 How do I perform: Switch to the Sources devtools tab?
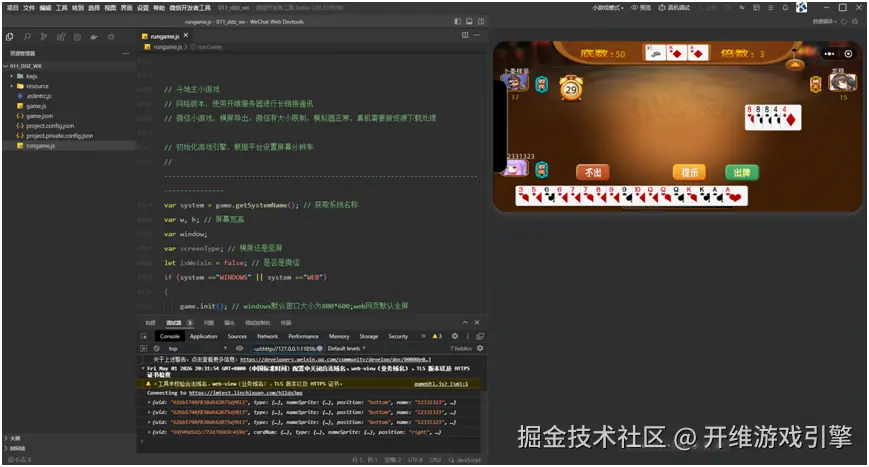(237, 336)
